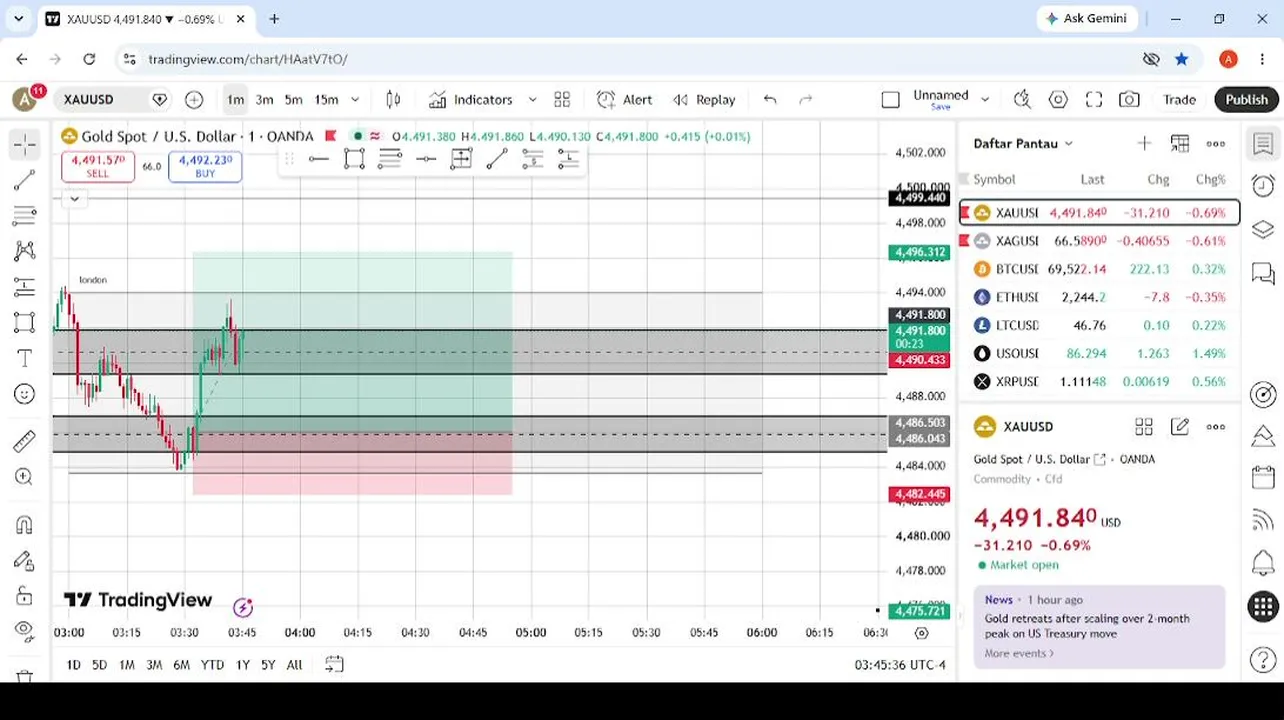Screen dimensions: 1284x720
Task: Open Ask Gemini in browser
Action: (1086, 18)
